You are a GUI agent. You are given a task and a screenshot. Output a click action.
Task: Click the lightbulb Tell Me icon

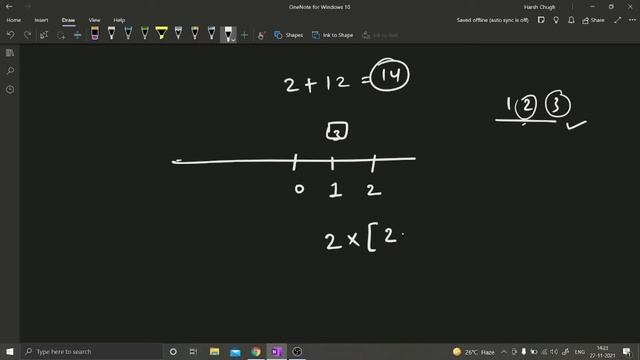coord(556,20)
